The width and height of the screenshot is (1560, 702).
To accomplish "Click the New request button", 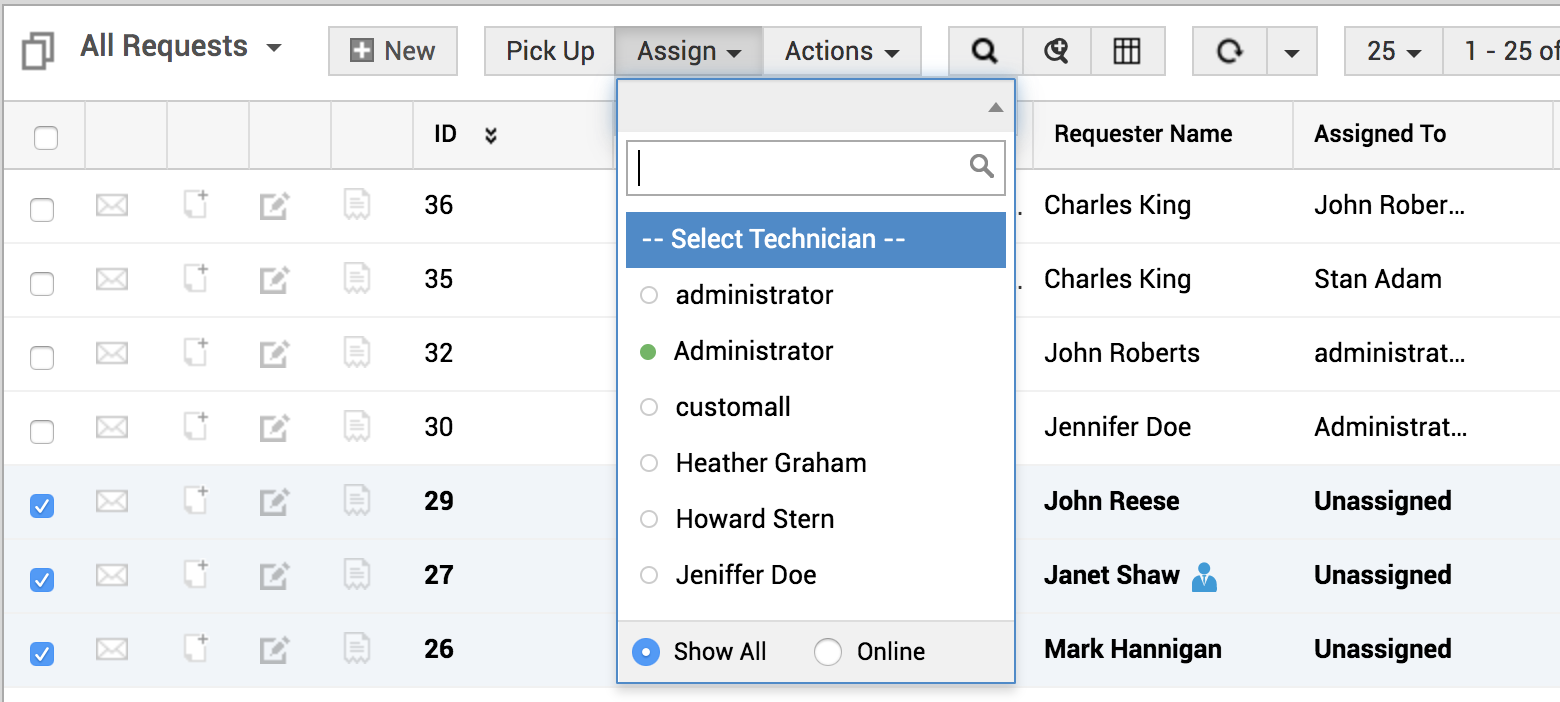I will 393,51.
